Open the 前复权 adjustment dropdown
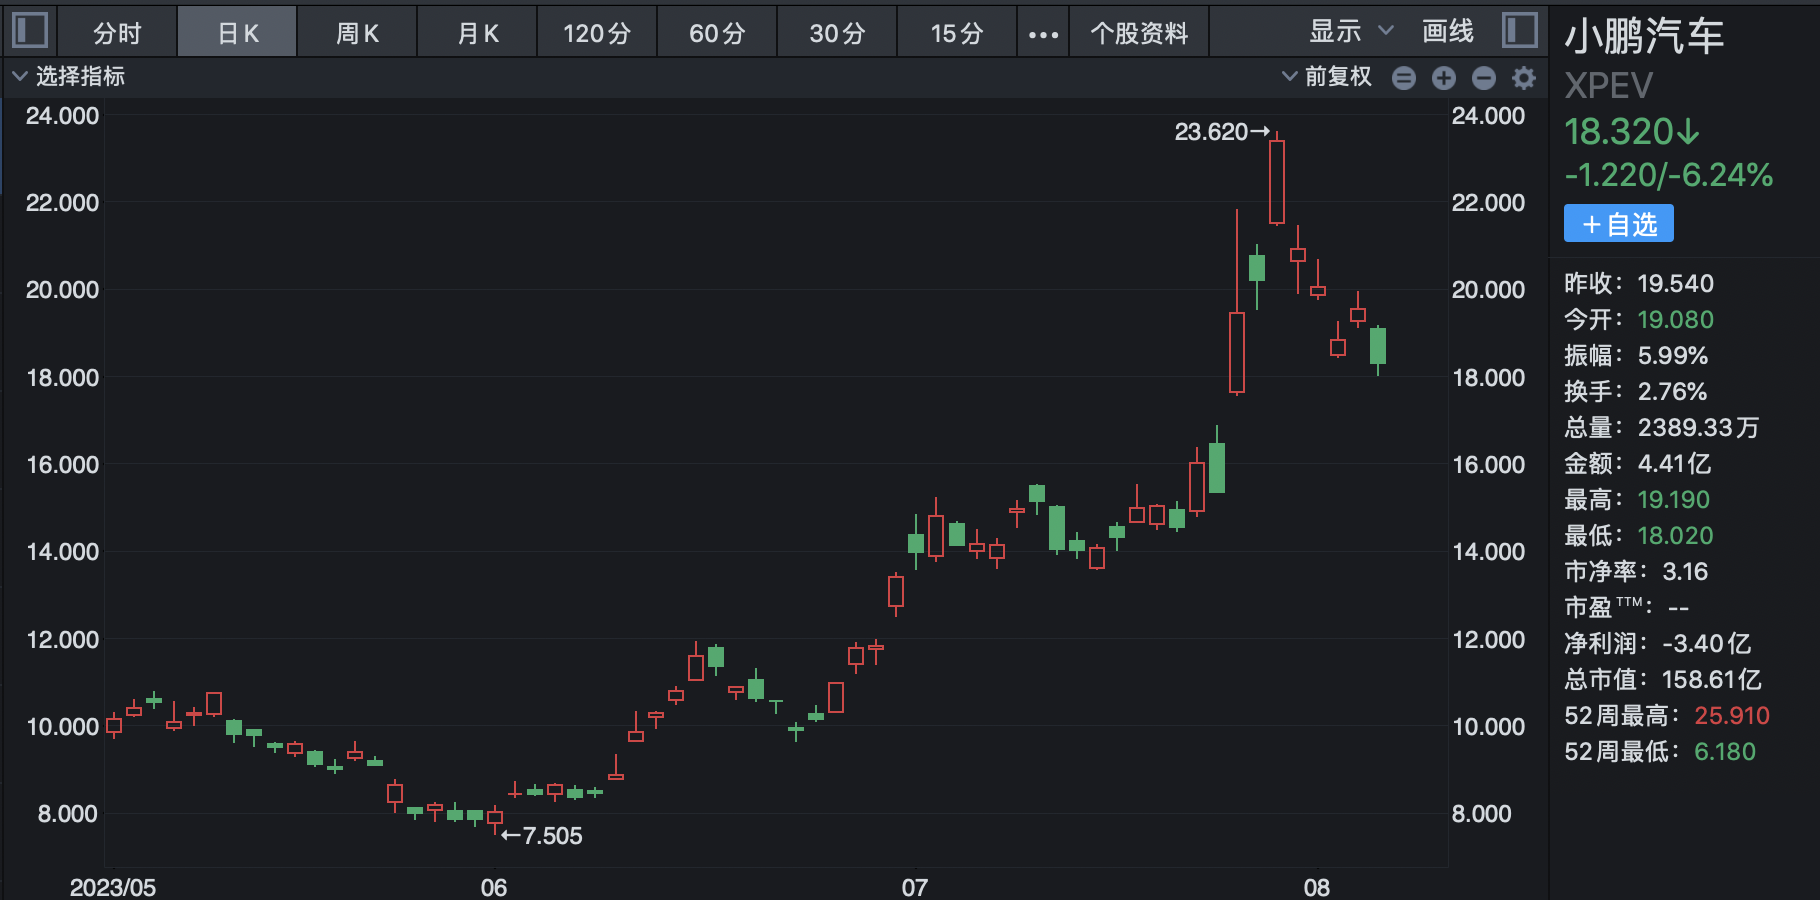 click(1327, 77)
